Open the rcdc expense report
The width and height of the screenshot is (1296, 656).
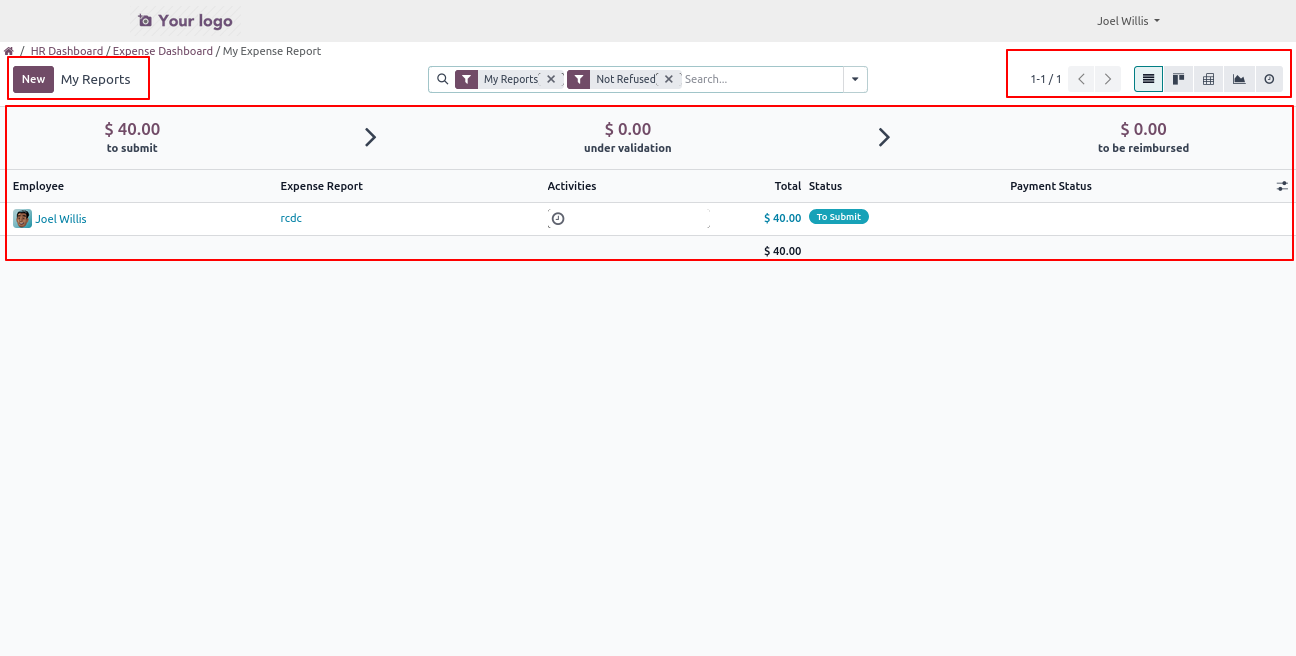pyautogui.click(x=291, y=218)
